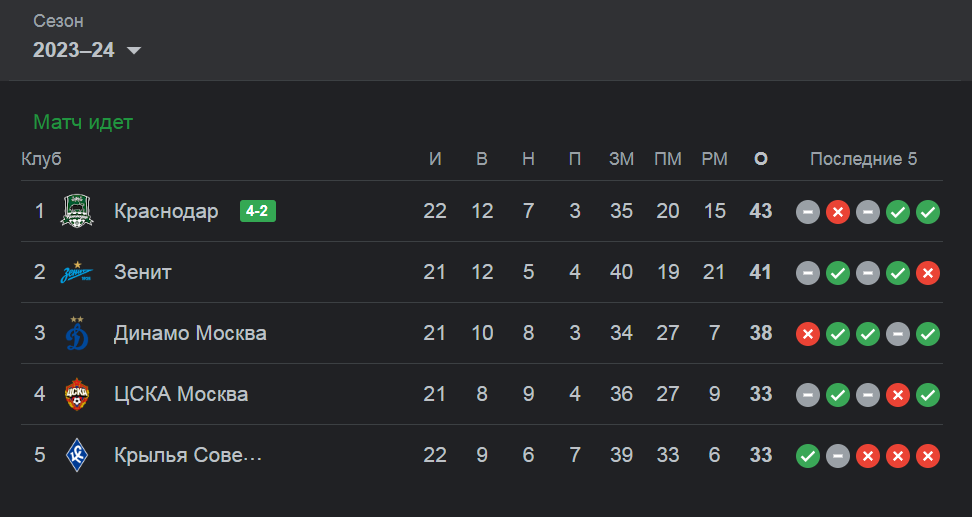
Task: Open the Динамо Москва team link
Action: click(190, 333)
